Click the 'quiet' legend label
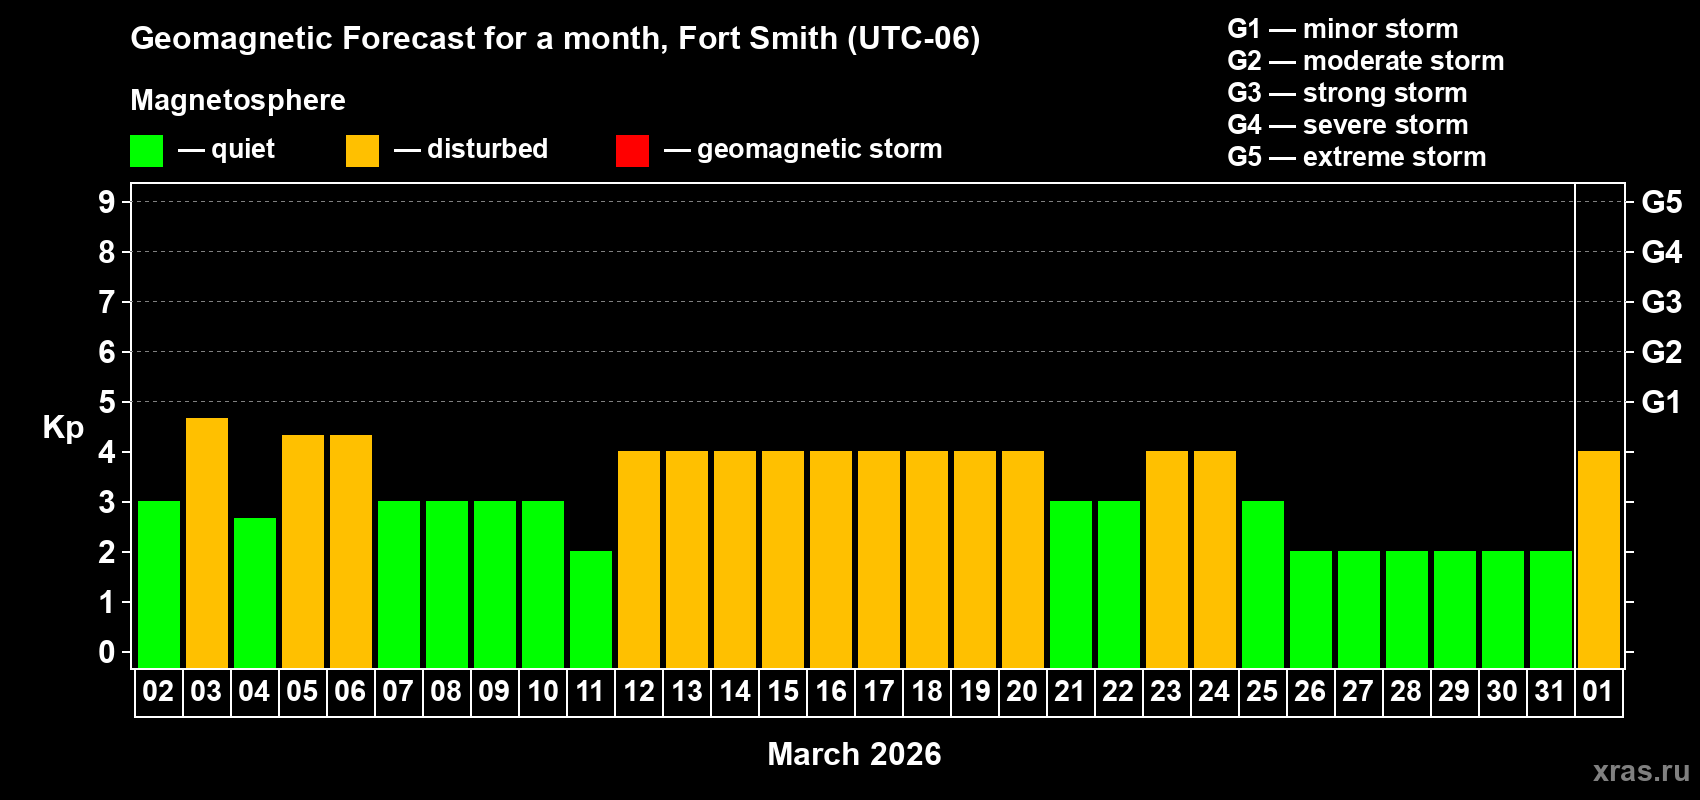Image resolution: width=1700 pixels, height=800 pixels. (243, 150)
